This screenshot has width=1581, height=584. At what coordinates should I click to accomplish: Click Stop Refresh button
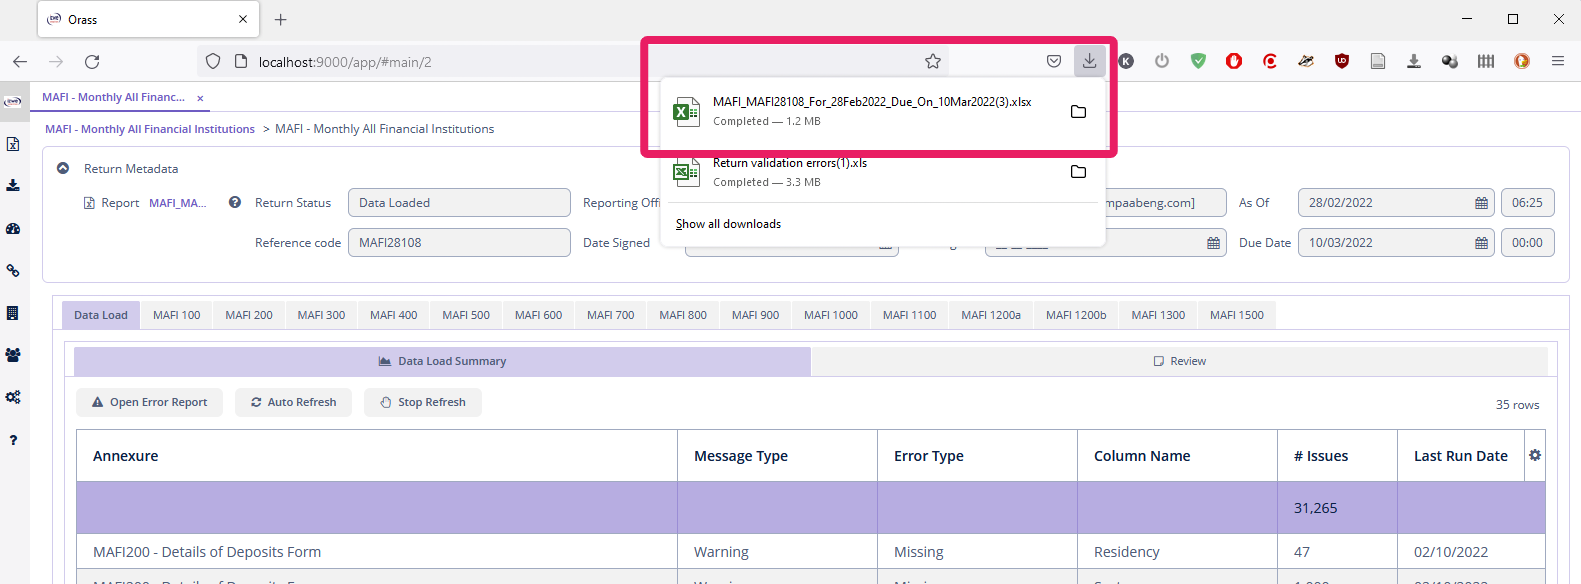tap(422, 402)
